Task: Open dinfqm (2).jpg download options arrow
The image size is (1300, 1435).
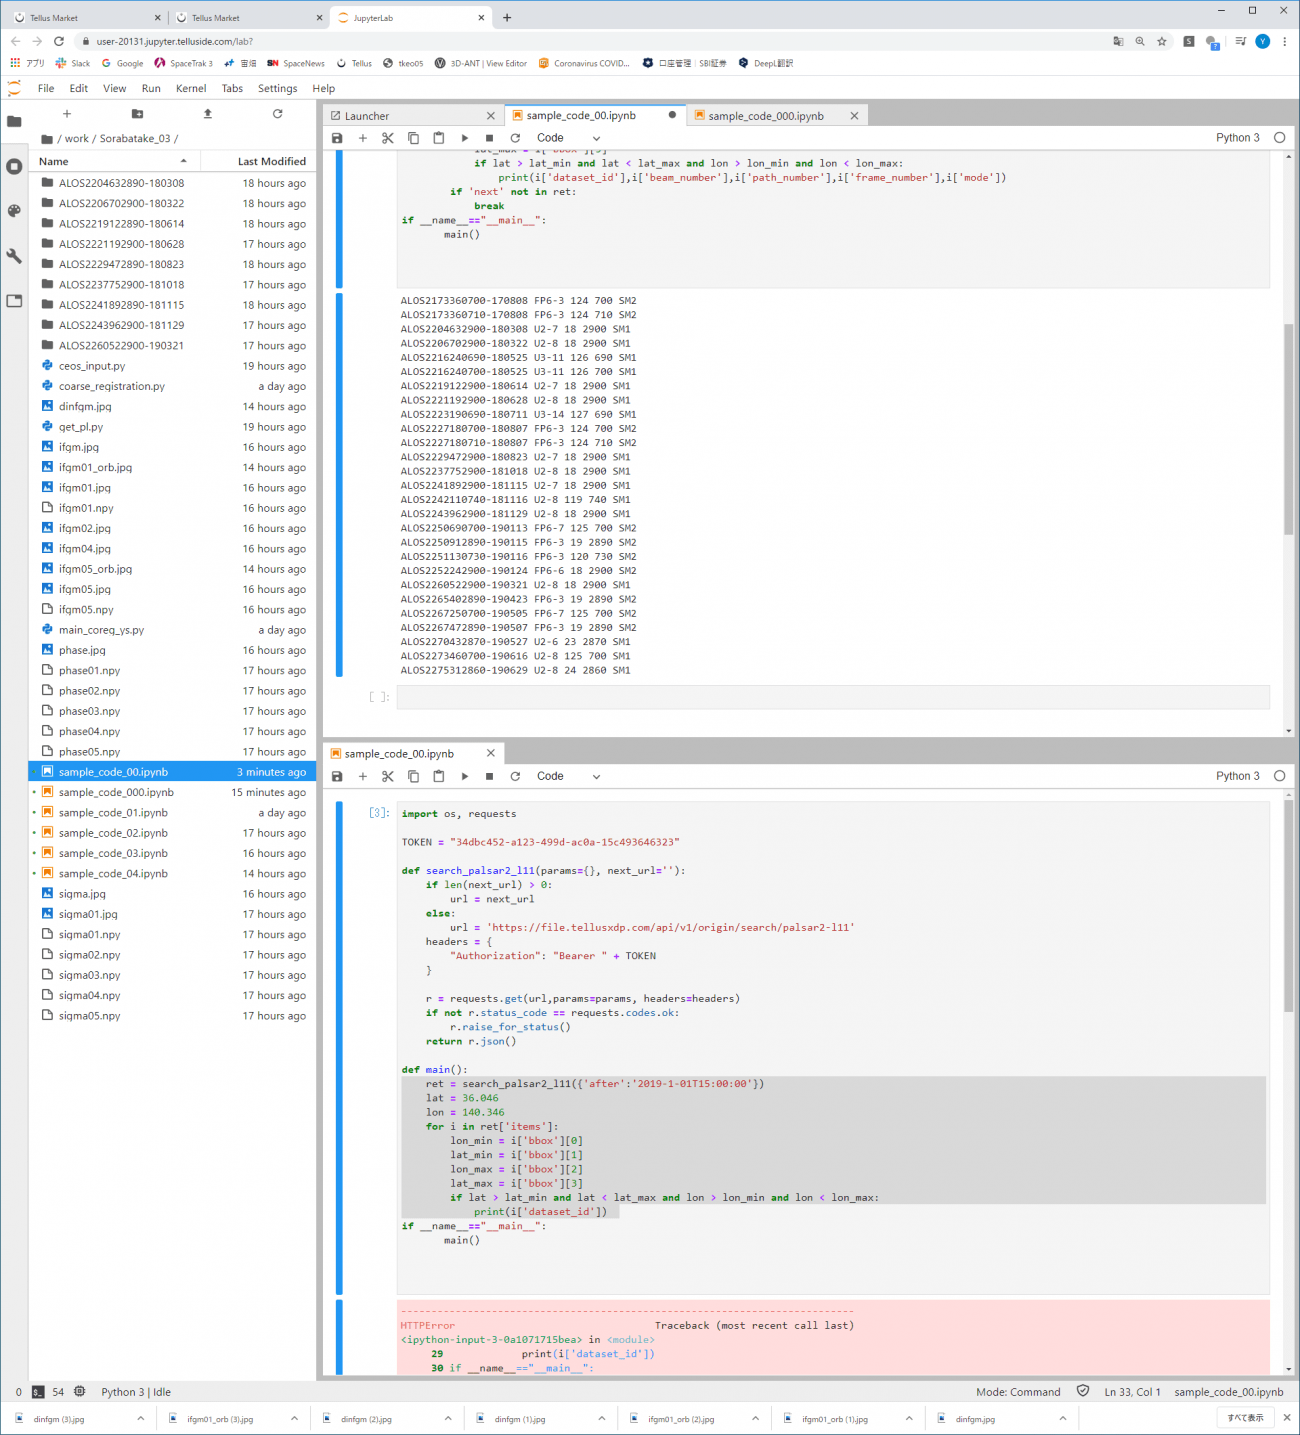Action: (x=448, y=1418)
